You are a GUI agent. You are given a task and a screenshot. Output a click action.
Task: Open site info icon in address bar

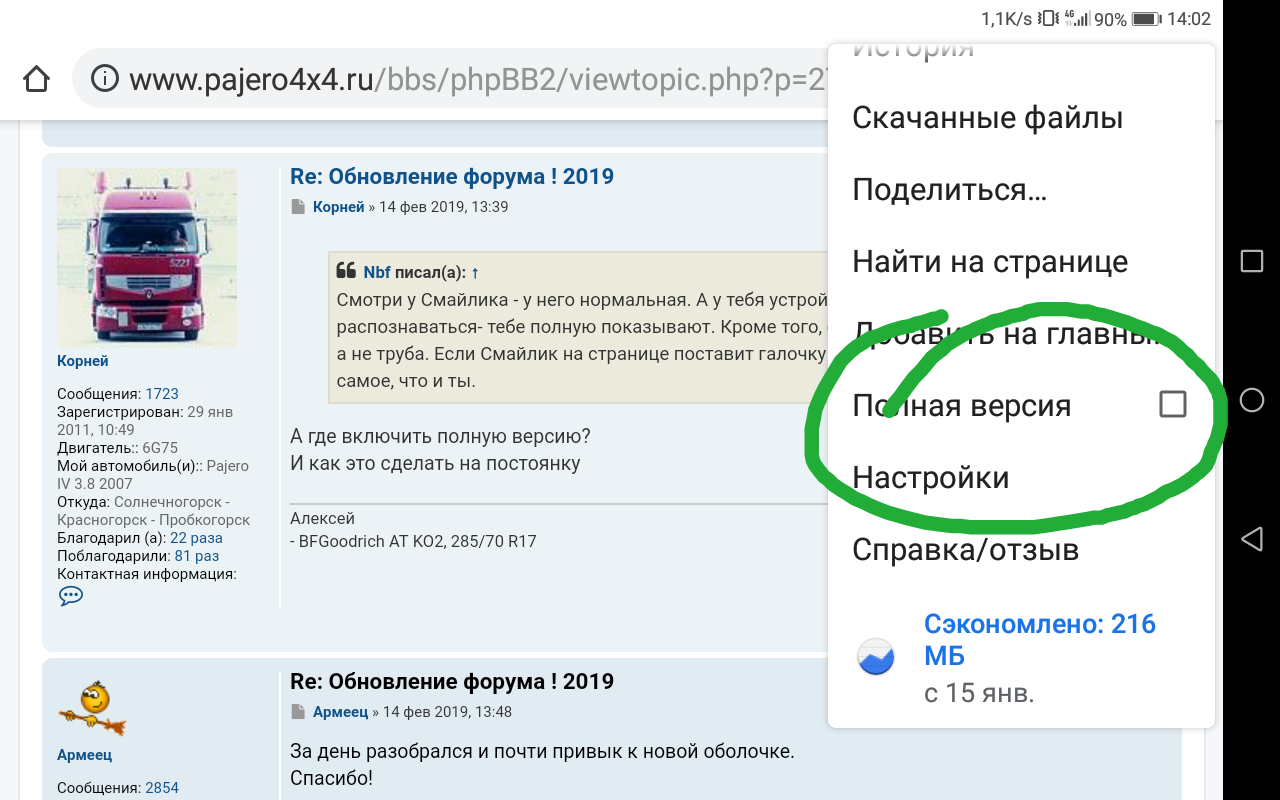103,79
